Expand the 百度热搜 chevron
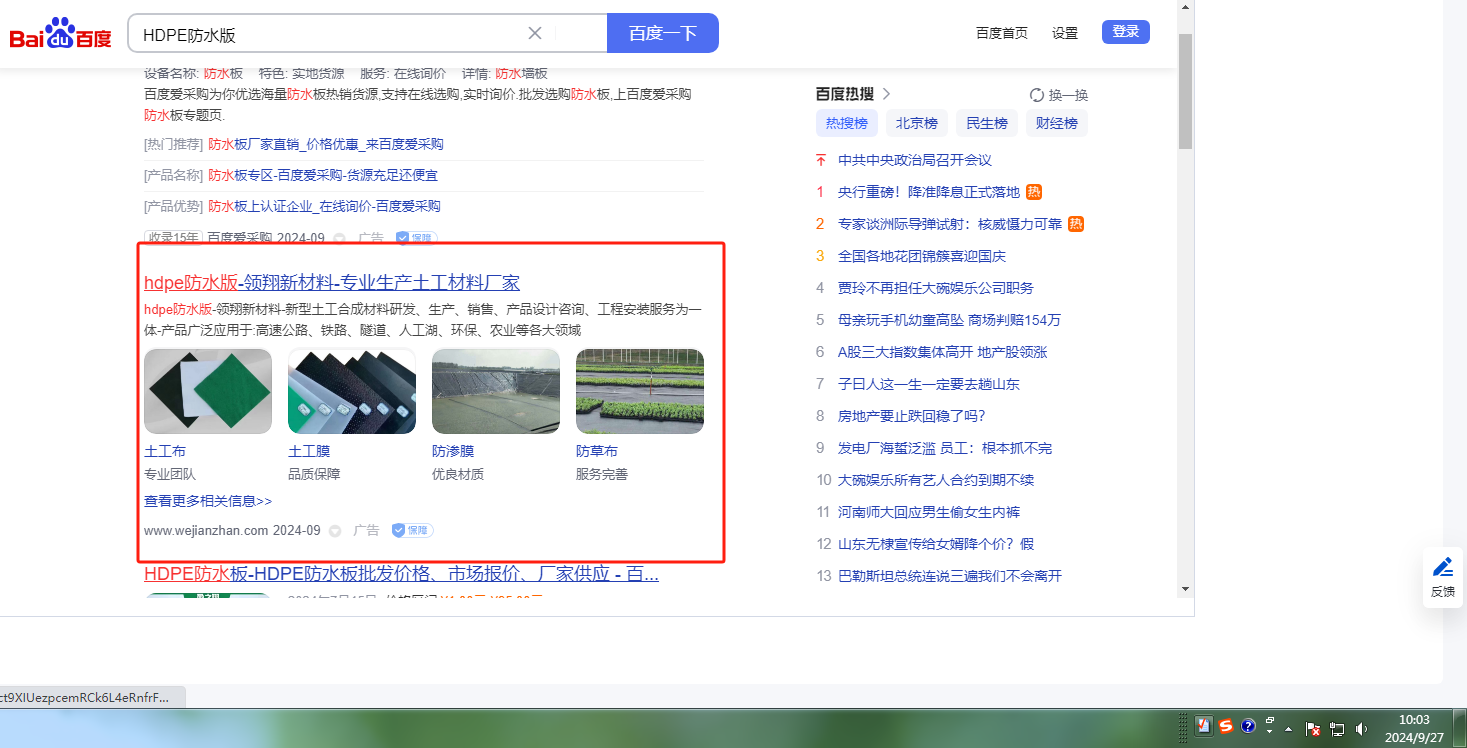Viewport: 1467px width, 748px height. pos(886,94)
